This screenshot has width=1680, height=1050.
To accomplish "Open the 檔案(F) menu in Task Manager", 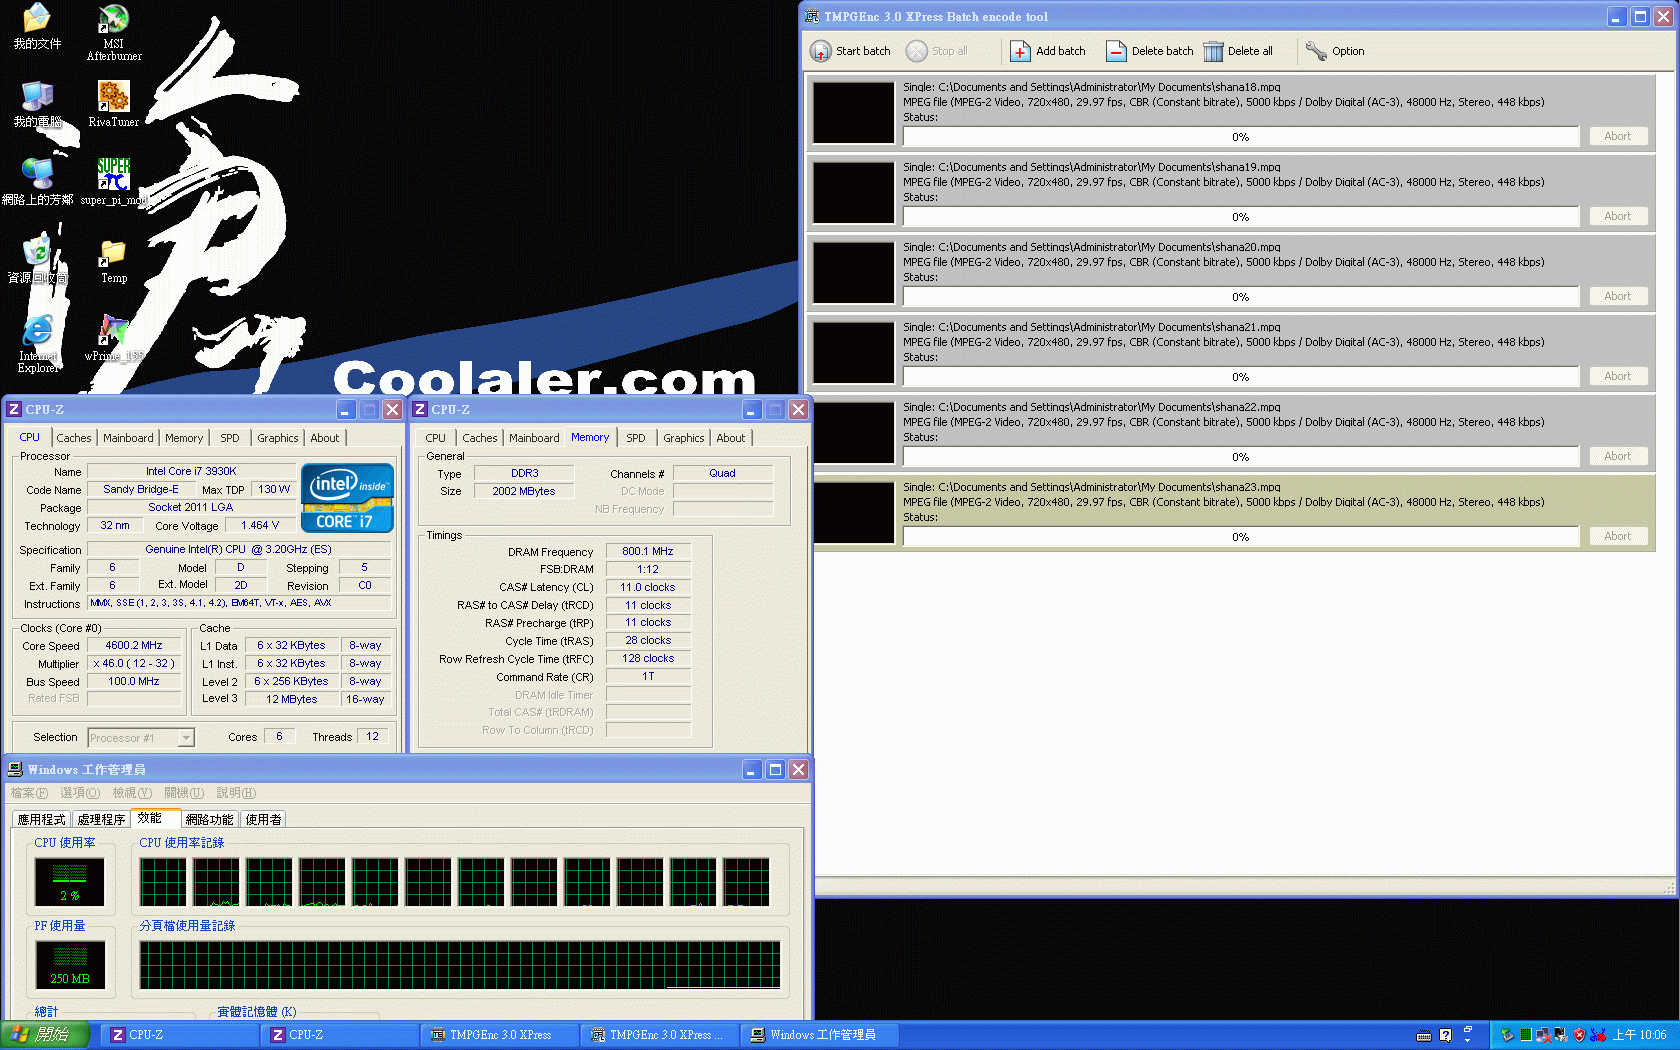I will click(x=29, y=793).
